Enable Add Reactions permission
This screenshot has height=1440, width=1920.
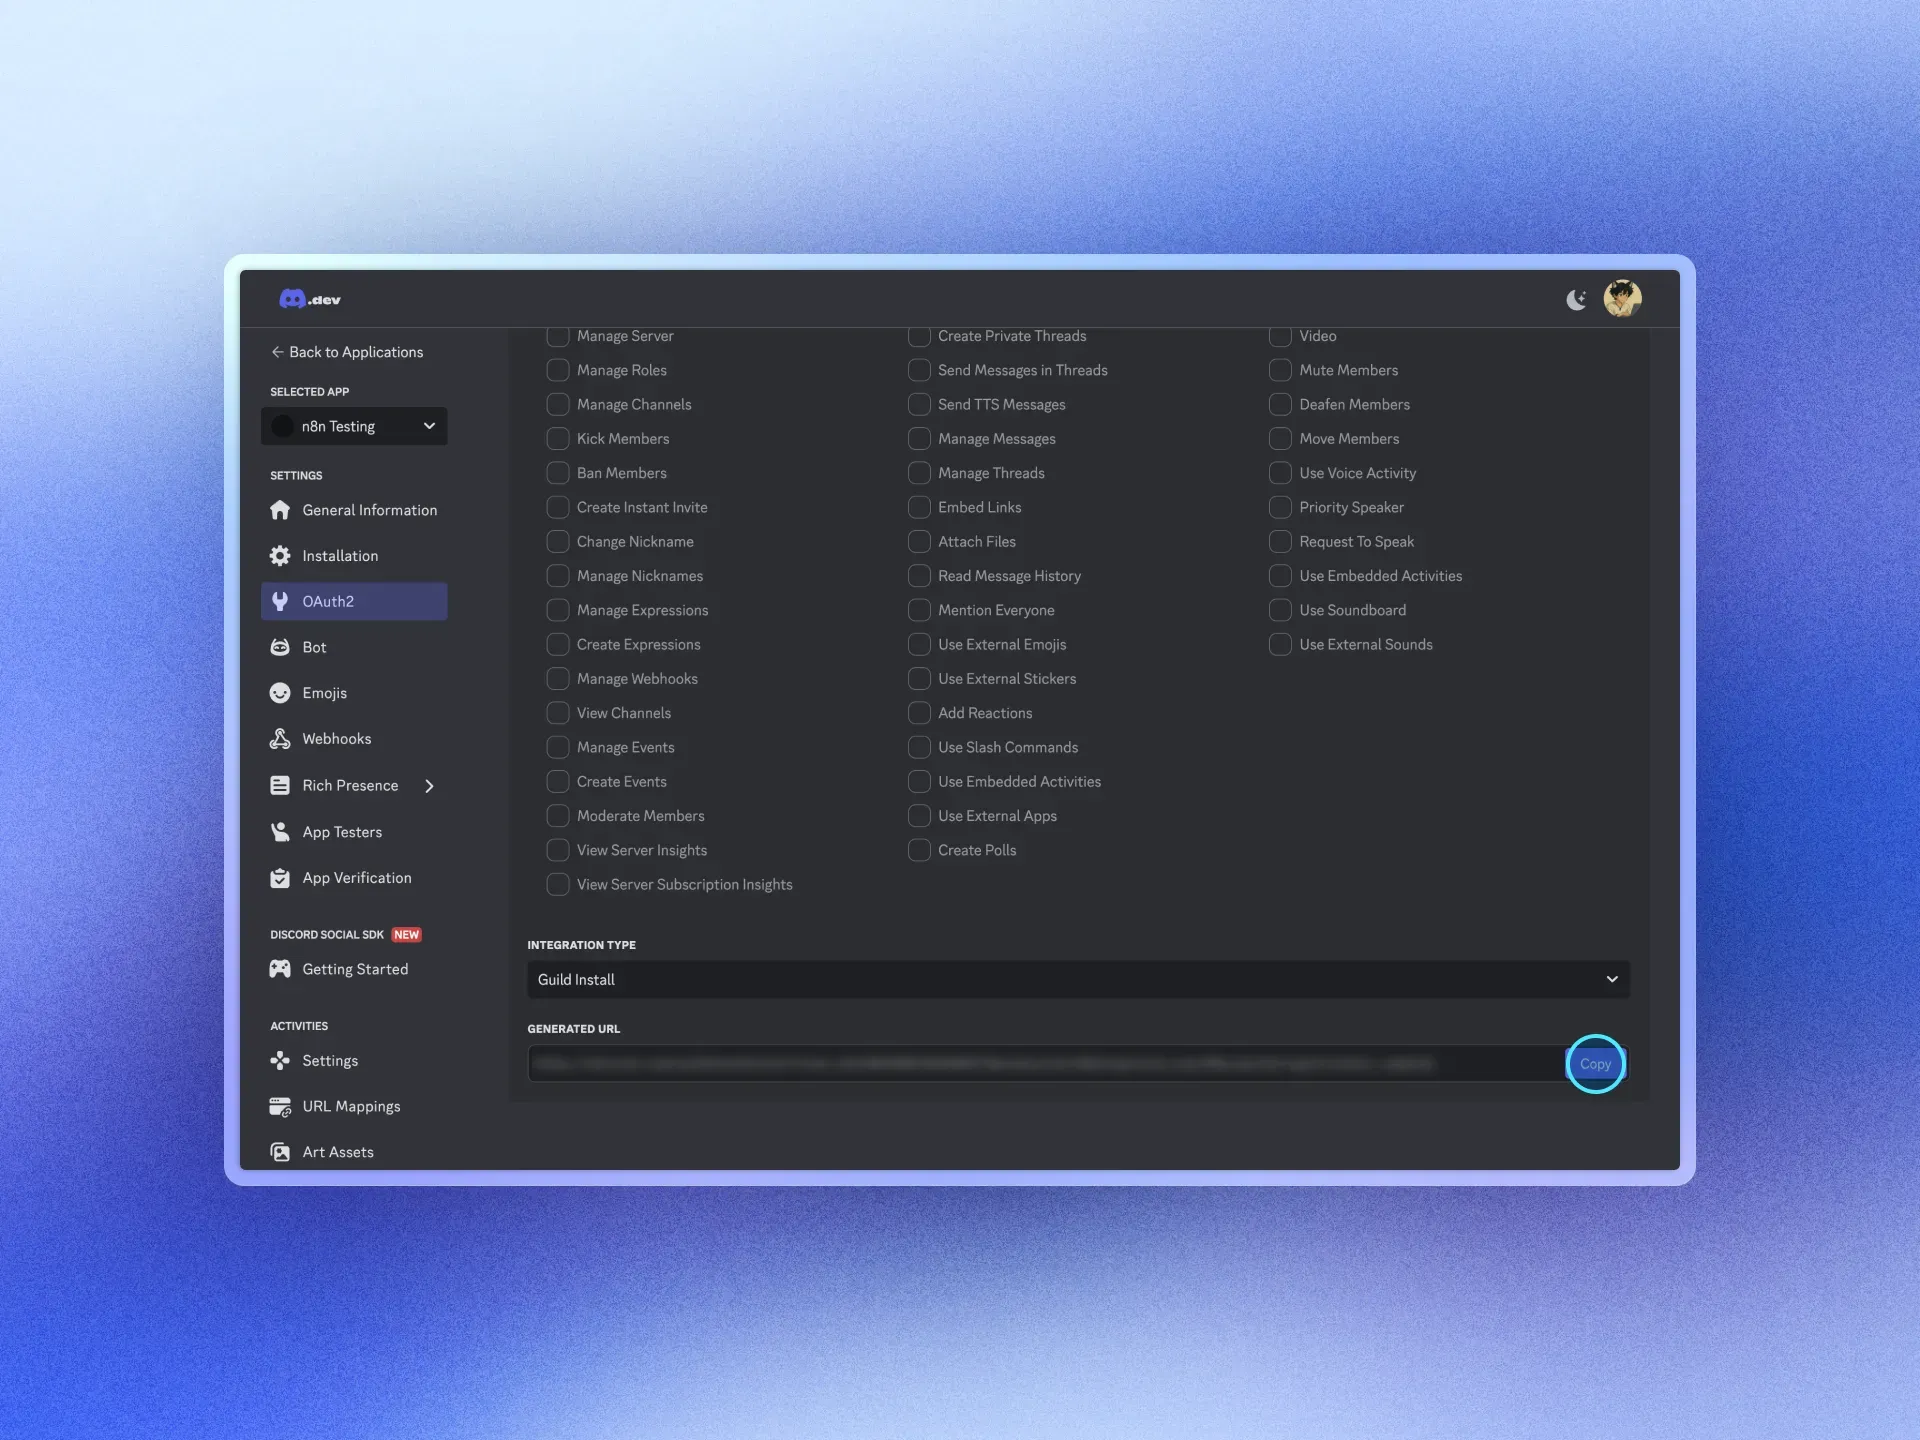click(919, 713)
